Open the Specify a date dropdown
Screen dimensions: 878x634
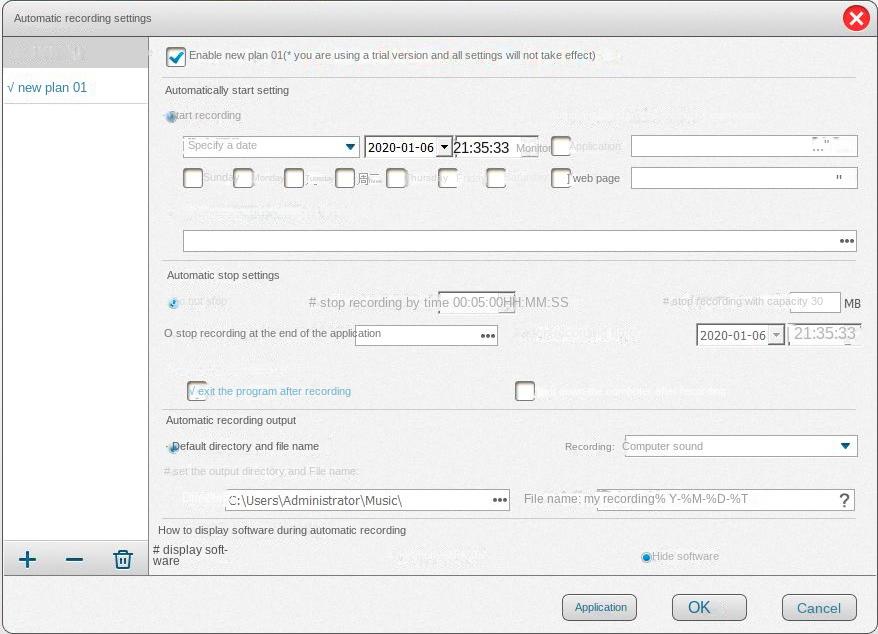[352, 146]
